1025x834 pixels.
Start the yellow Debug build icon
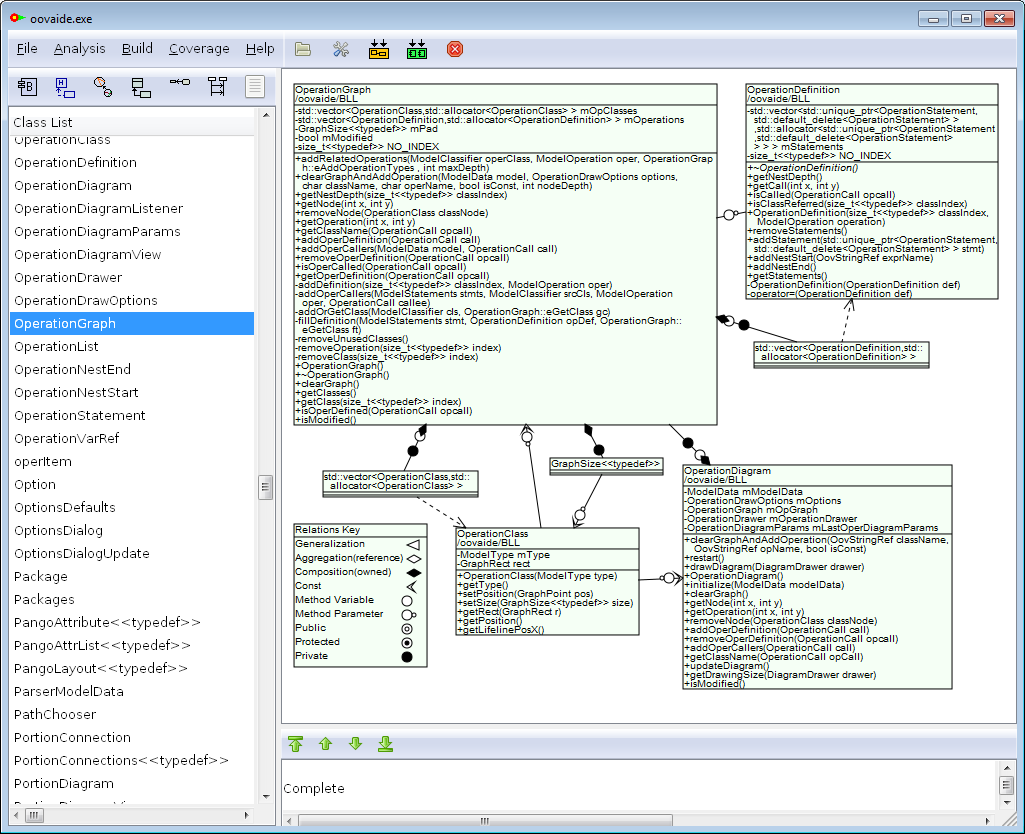[378, 48]
